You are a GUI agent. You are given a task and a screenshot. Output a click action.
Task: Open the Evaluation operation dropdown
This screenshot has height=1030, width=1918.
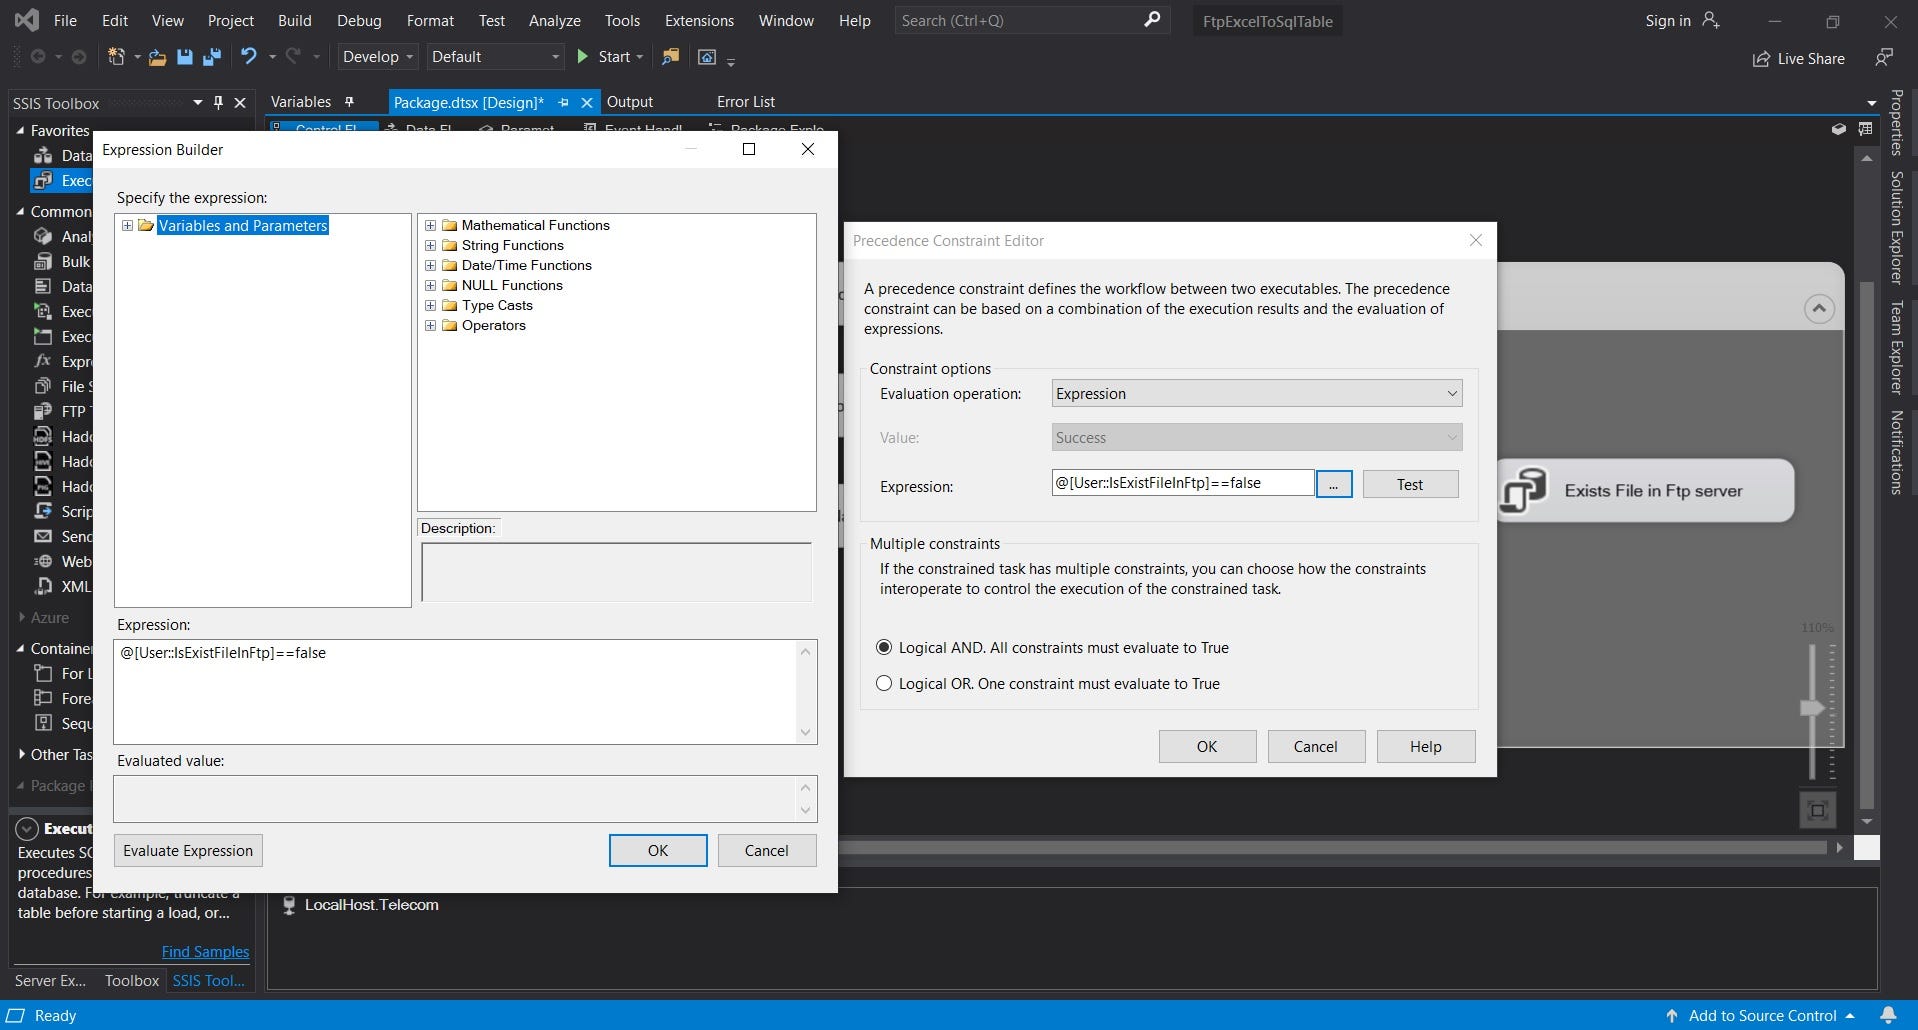pos(1257,393)
